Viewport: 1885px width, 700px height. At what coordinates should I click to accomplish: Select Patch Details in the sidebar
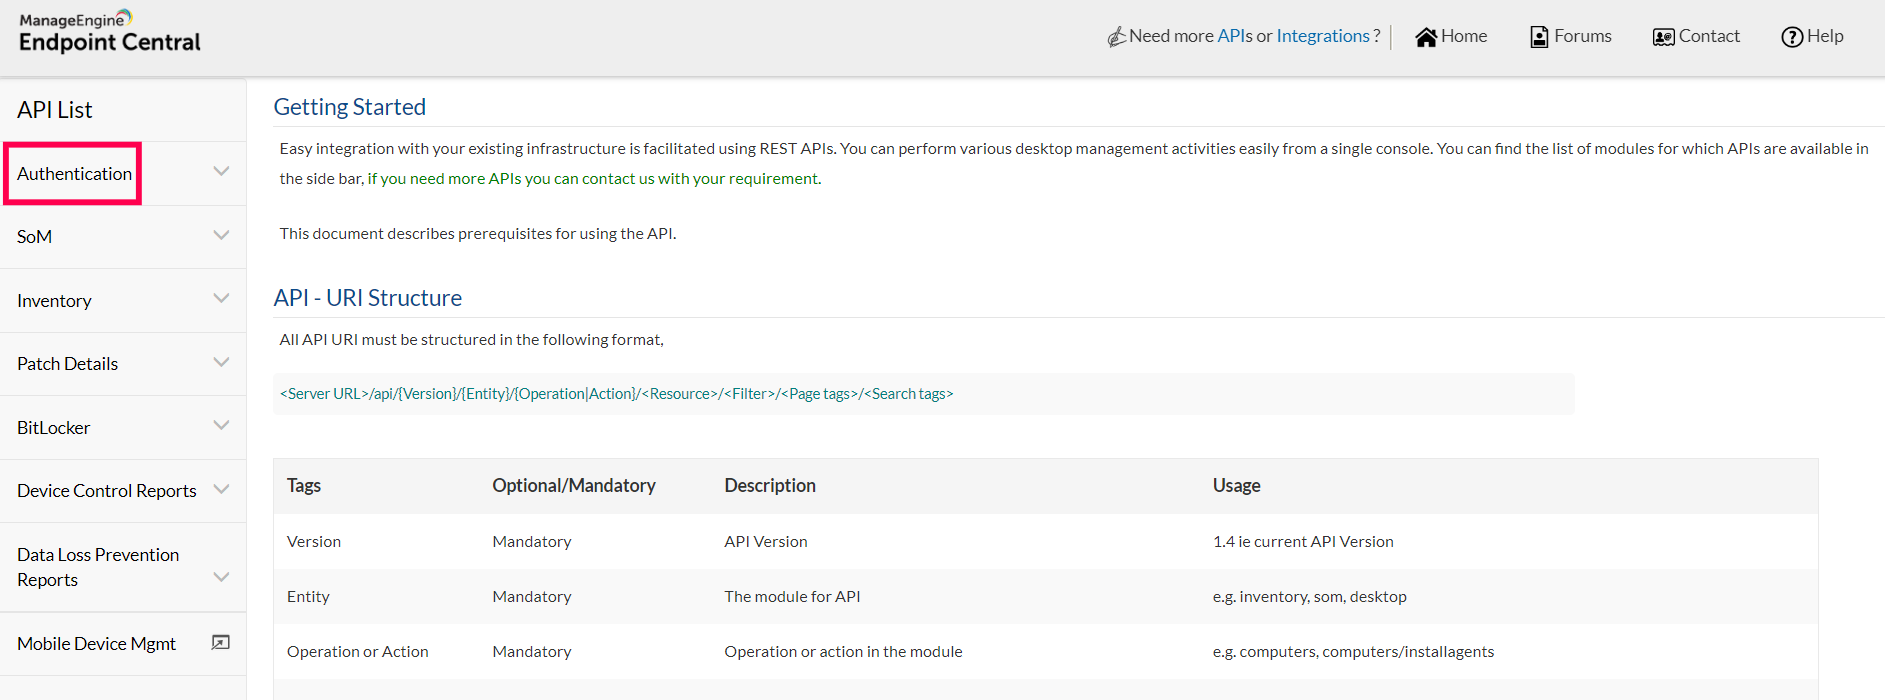(x=67, y=364)
